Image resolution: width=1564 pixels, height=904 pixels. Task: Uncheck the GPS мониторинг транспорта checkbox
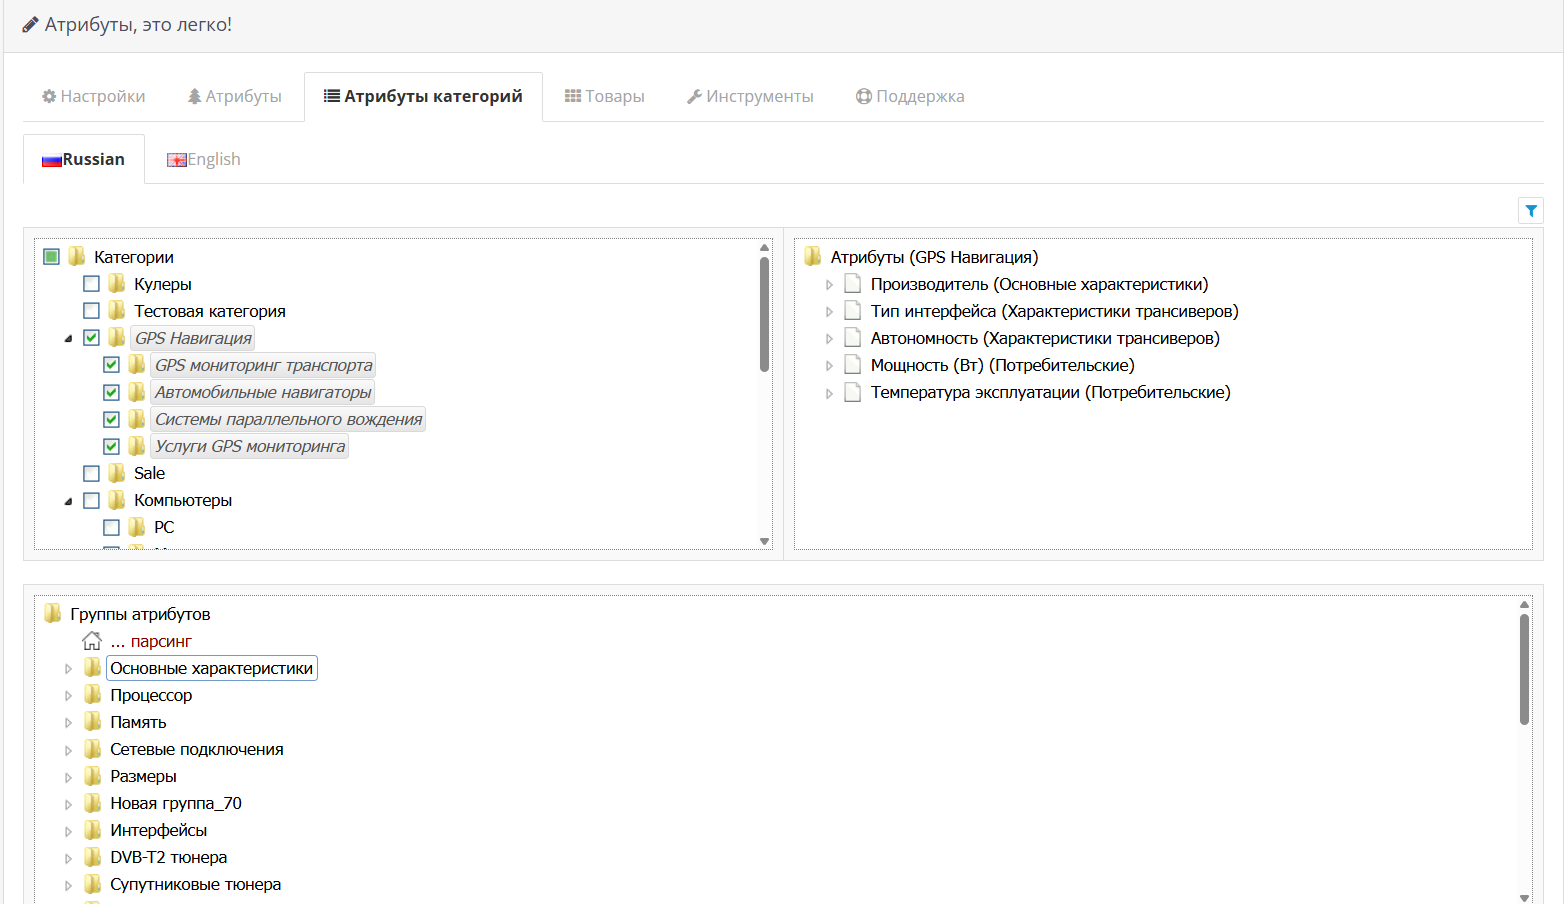pos(111,365)
